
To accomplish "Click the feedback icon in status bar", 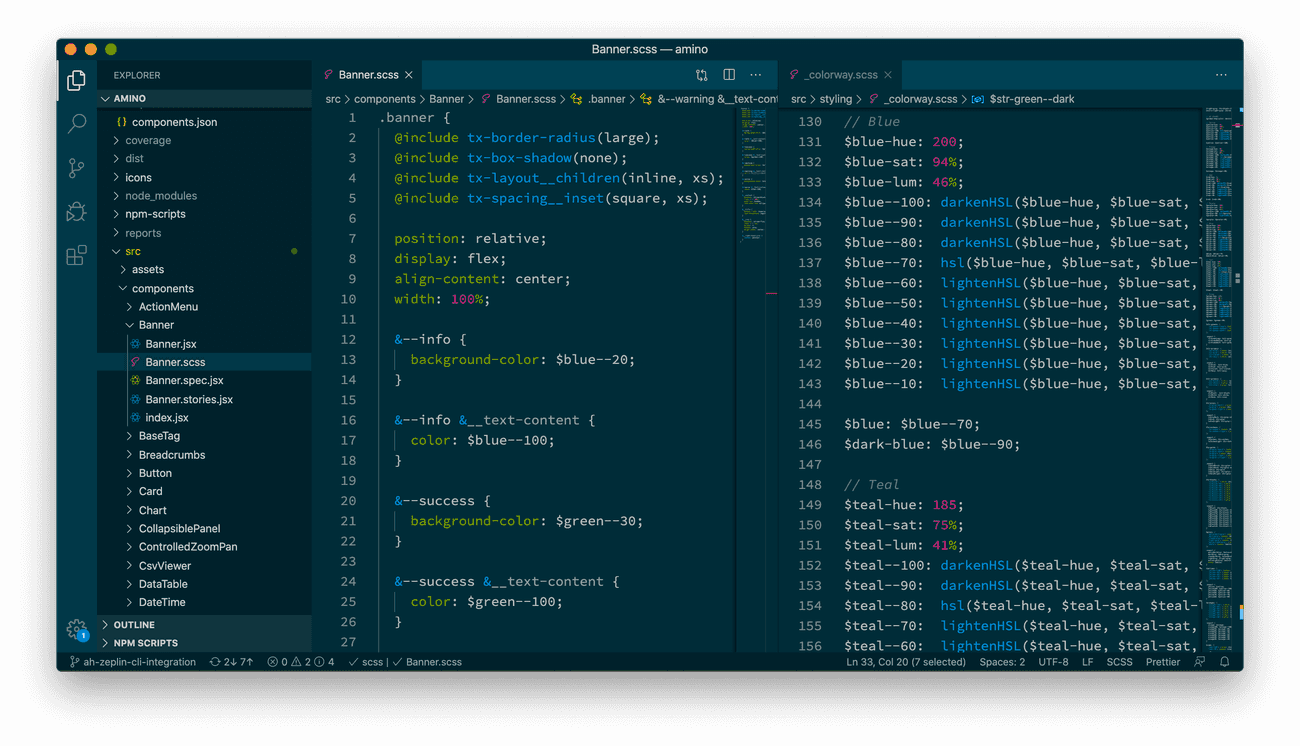I will [x=1200, y=662].
